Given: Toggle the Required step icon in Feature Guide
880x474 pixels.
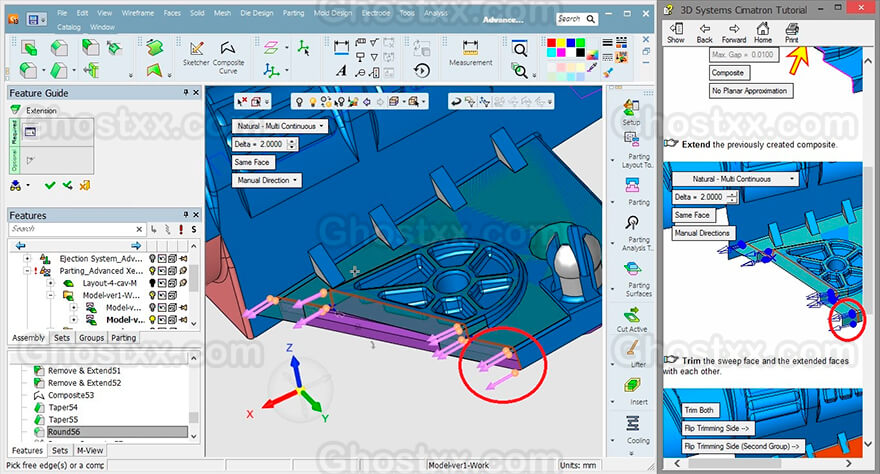Looking at the screenshot, I should (30, 132).
